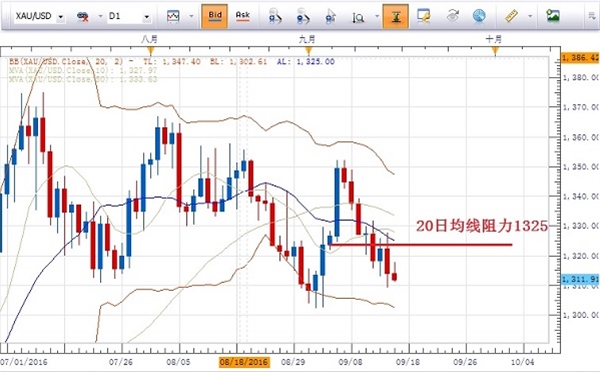Click the greyed refresh eye icon
Viewport: 600px width, 372px height.
453,16
